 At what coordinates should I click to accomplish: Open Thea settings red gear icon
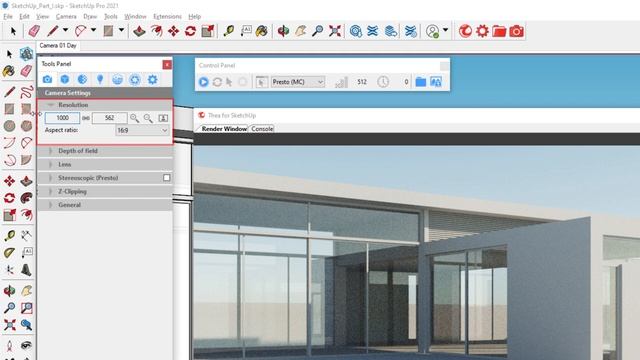(x=482, y=31)
